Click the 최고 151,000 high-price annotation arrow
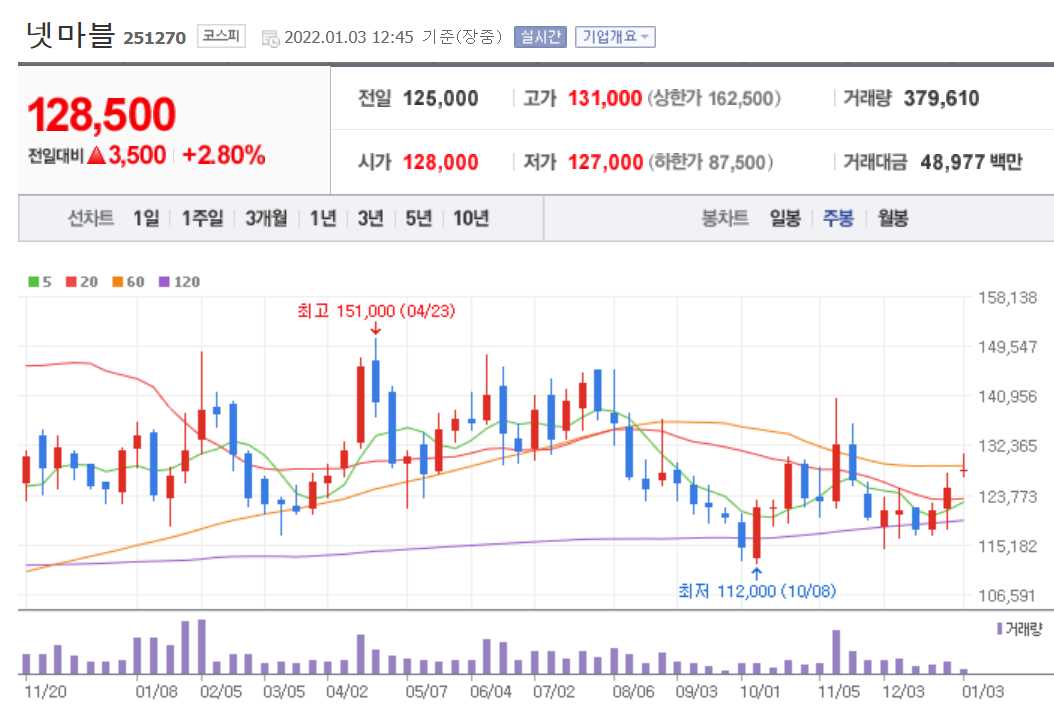Image resolution: width=1054 pixels, height=707 pixels. [374, 327]
